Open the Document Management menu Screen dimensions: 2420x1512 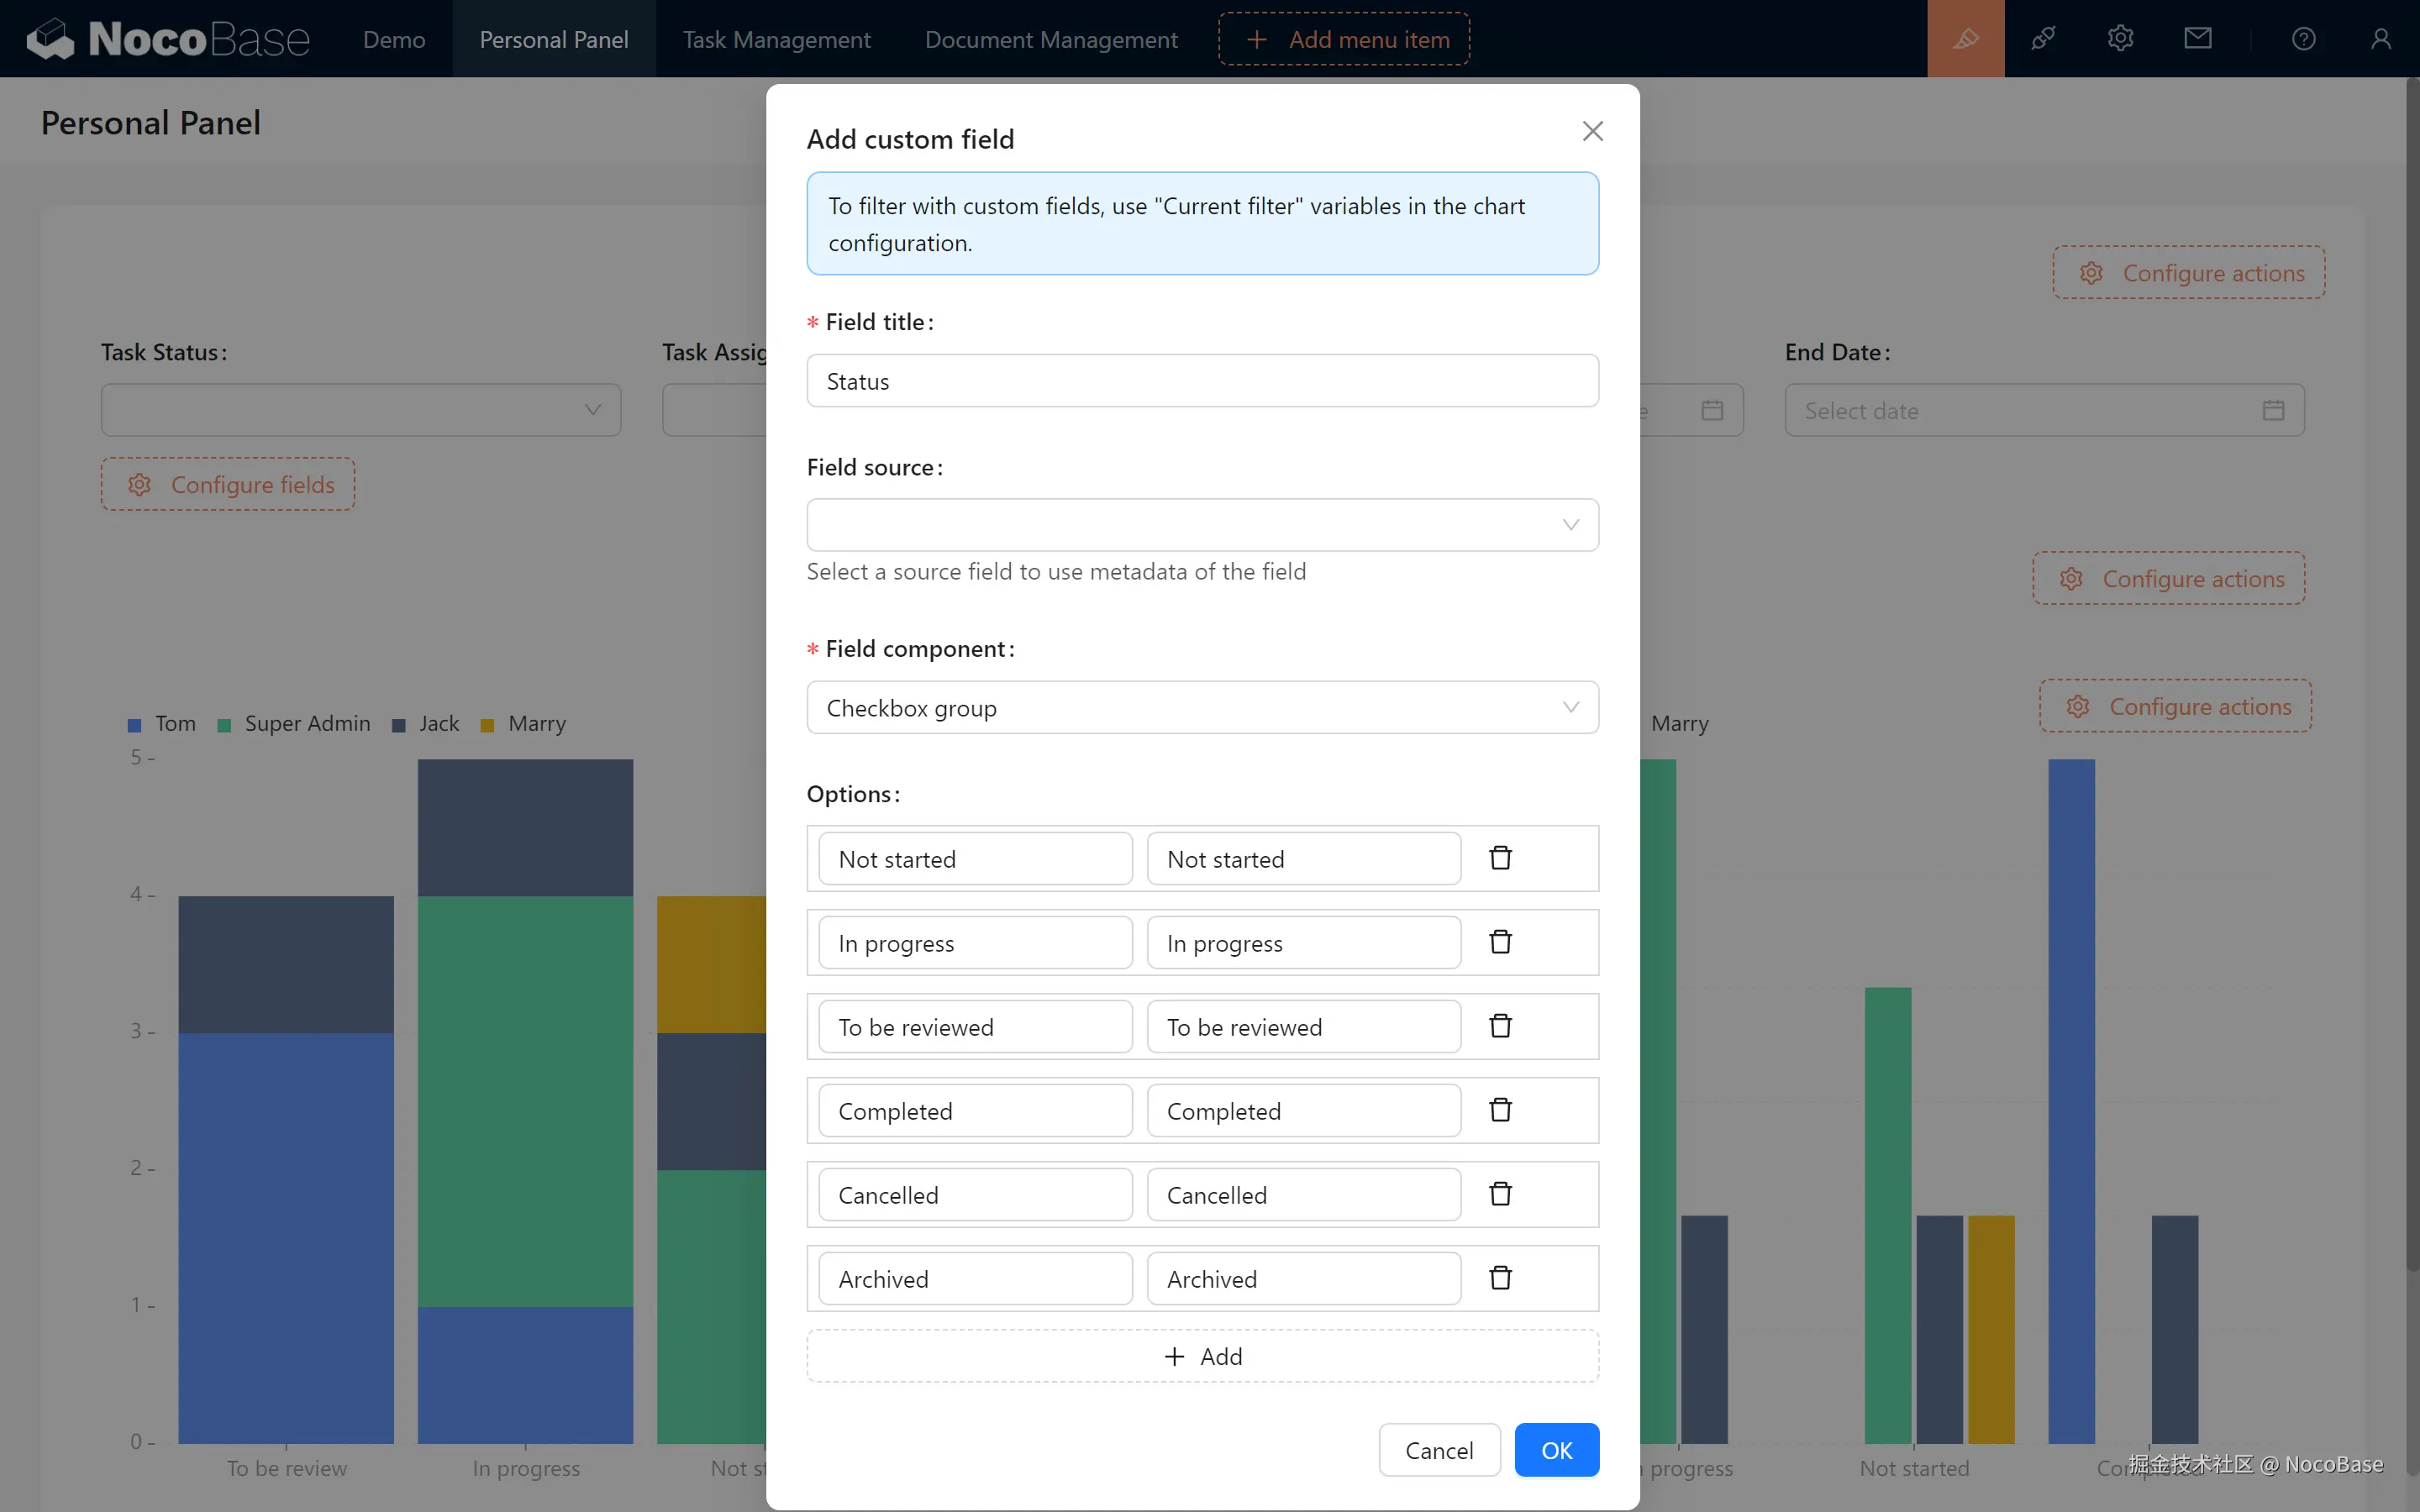coord(1051,39)
